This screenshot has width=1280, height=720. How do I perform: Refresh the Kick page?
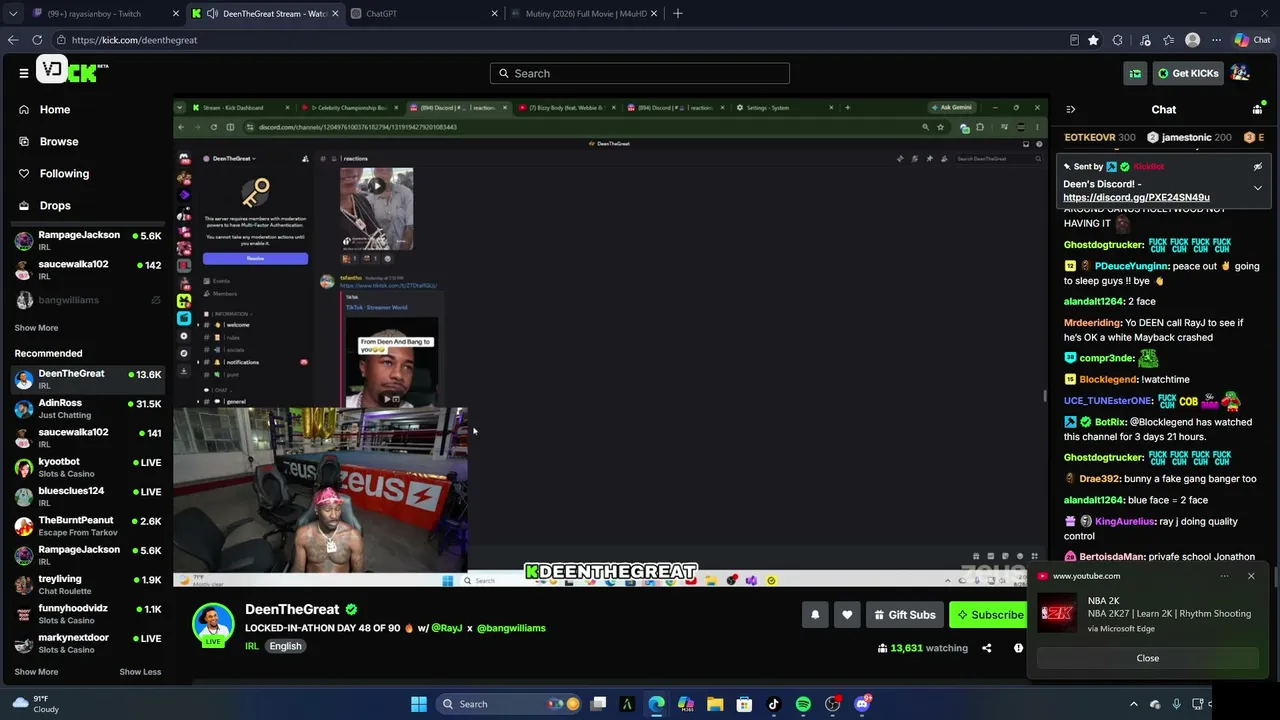point(37,40)
